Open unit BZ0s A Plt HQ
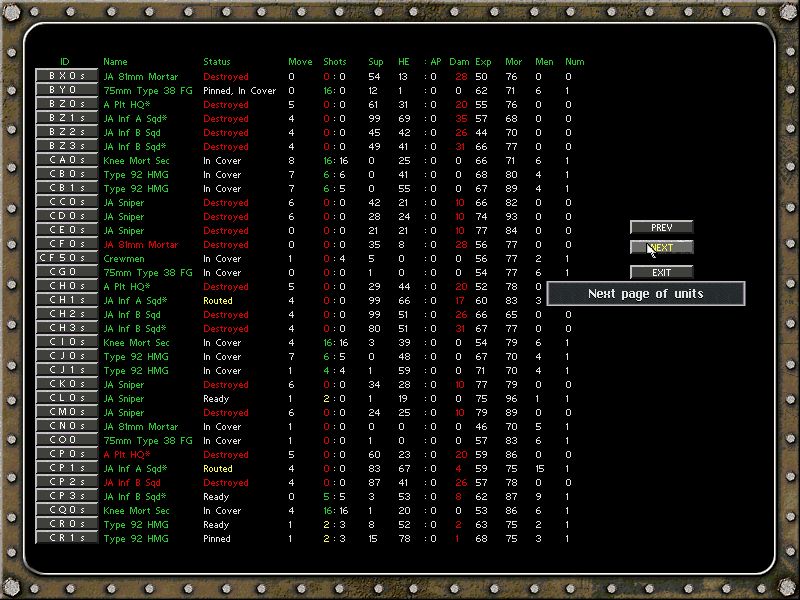The image size is (800, 600). 66,104
